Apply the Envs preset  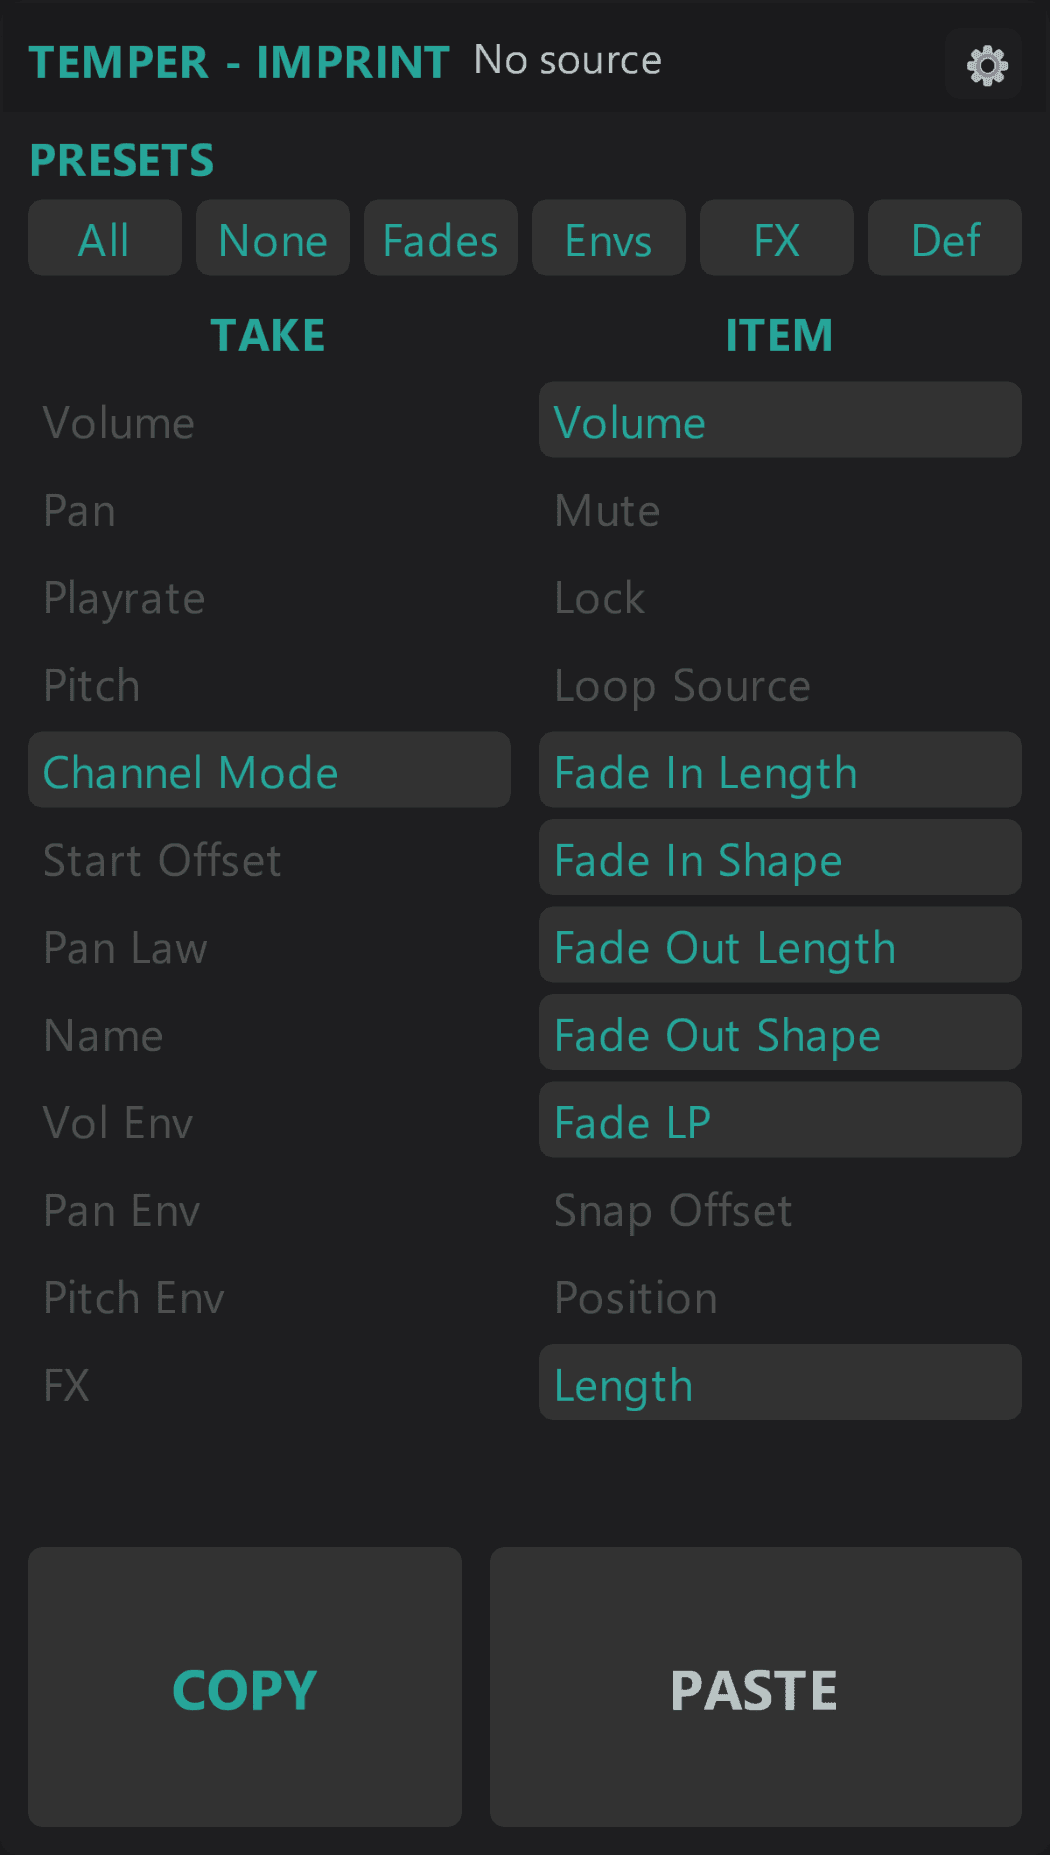pos(608,238)
